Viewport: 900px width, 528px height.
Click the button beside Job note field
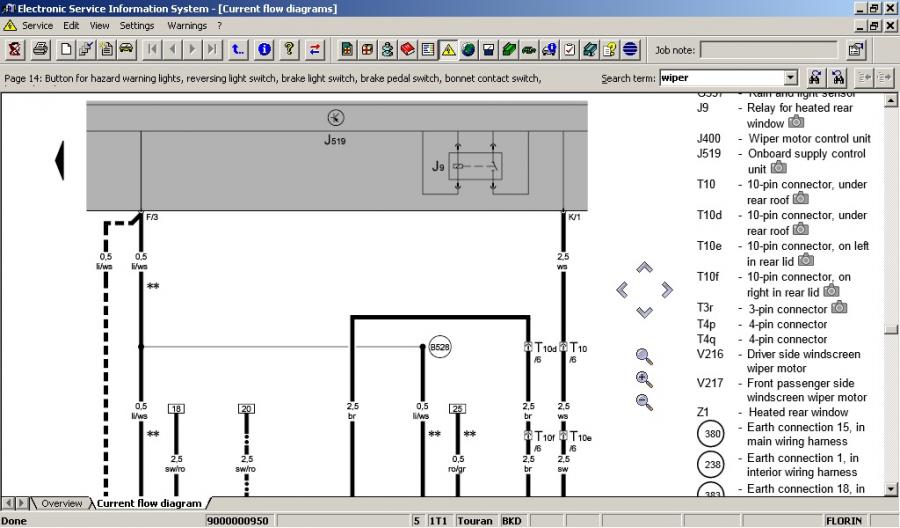tap(856, 49)
